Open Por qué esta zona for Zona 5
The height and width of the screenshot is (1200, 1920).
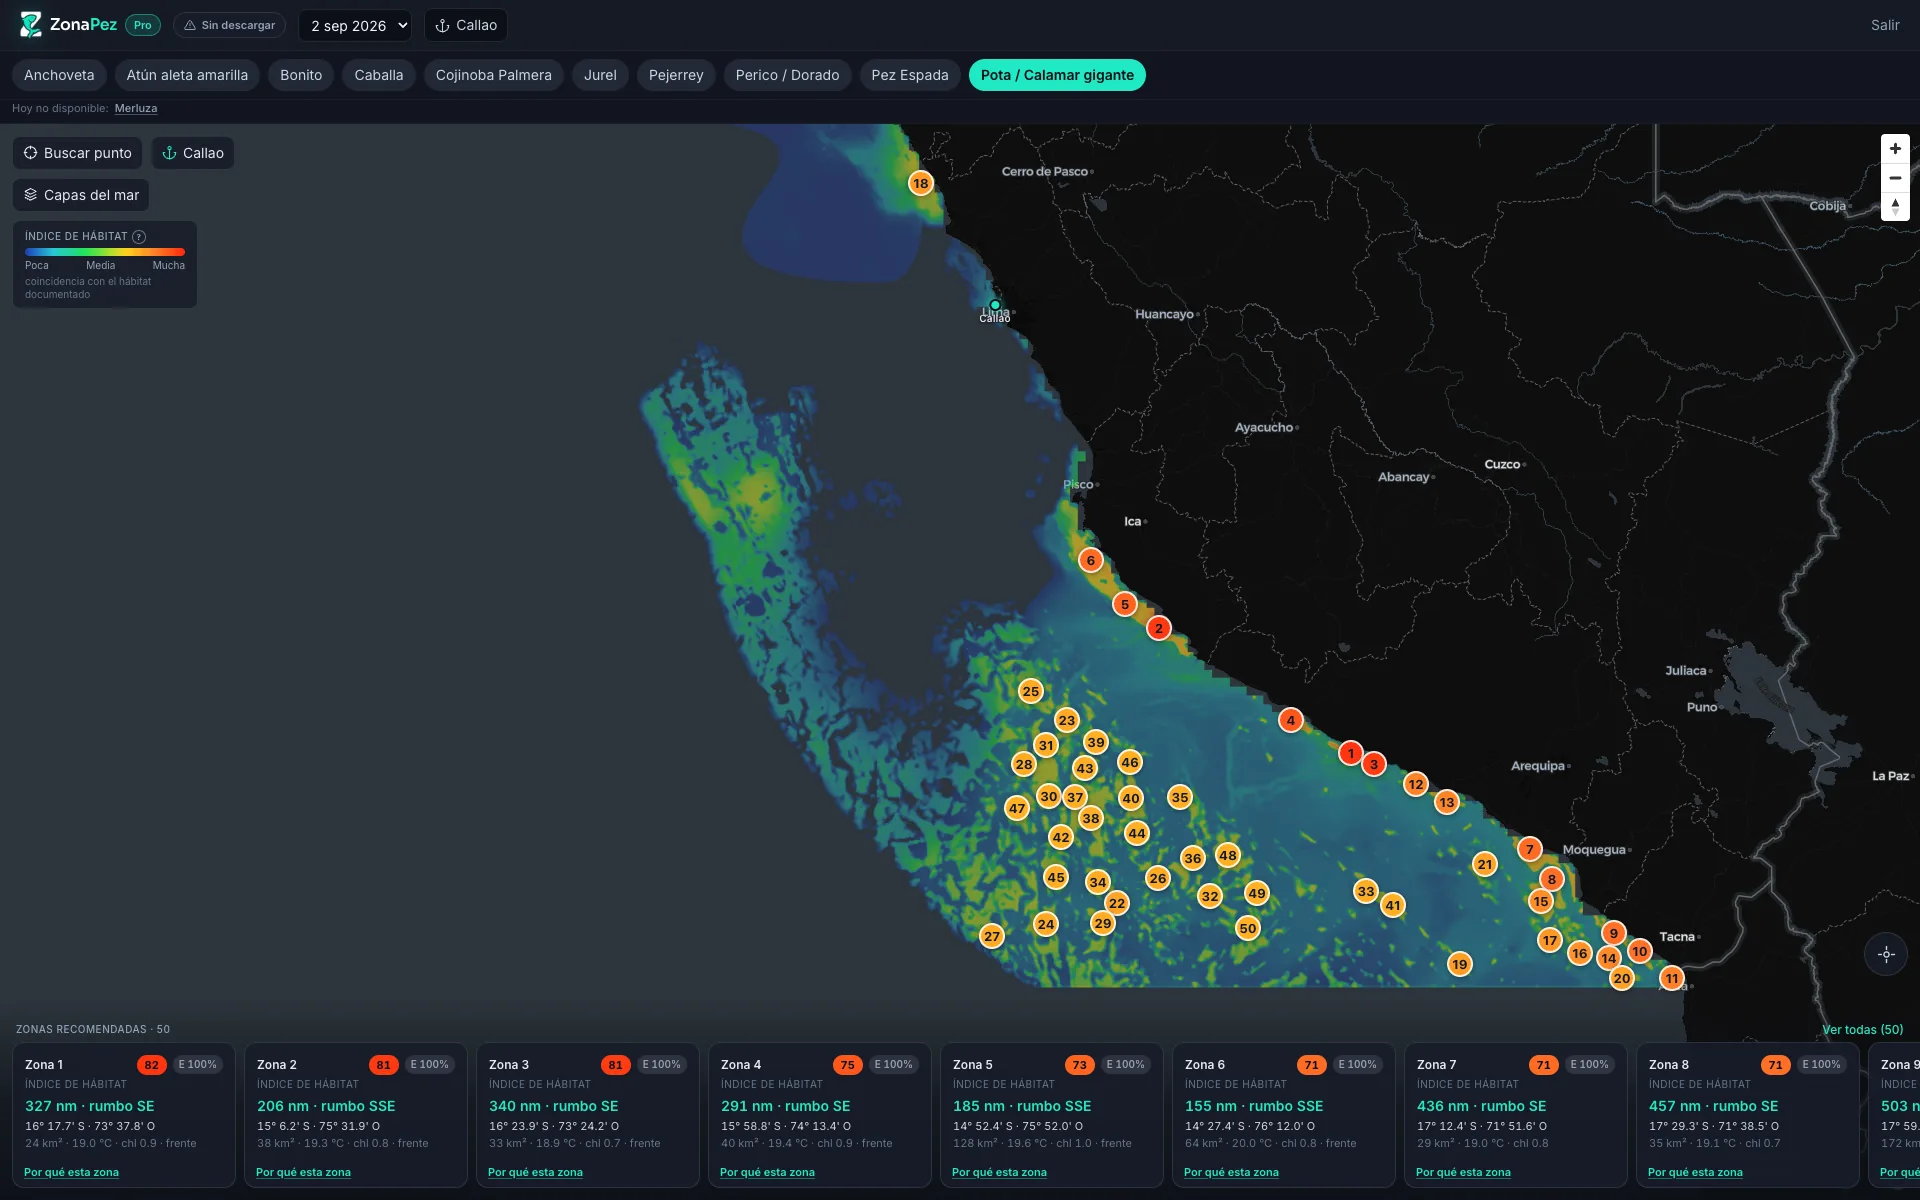pos(999,1172)
